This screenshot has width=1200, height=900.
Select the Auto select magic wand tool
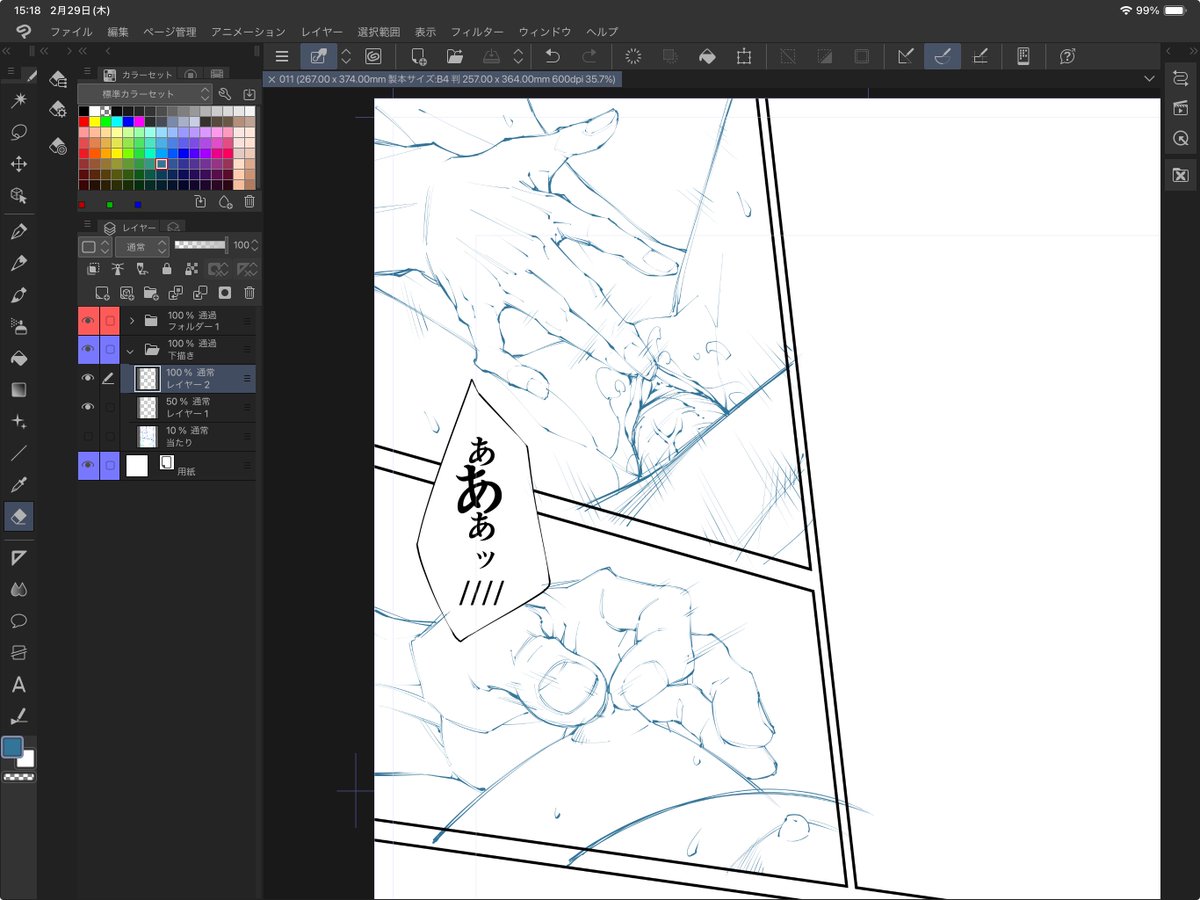pyautogui.click(x=18, y=100)
